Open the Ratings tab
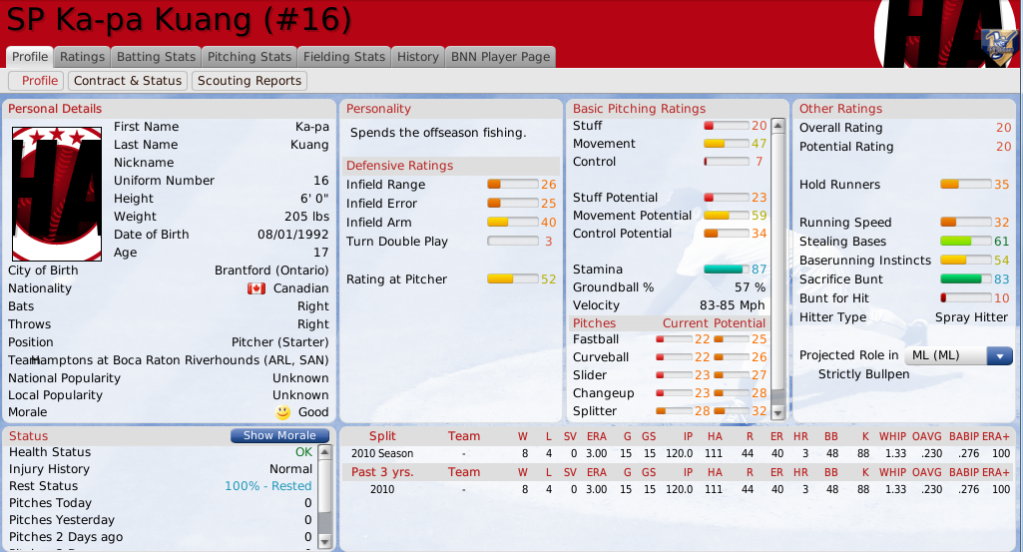This screenshot has width=1023, height=552. pyautogui.click(x=82, y=57)
